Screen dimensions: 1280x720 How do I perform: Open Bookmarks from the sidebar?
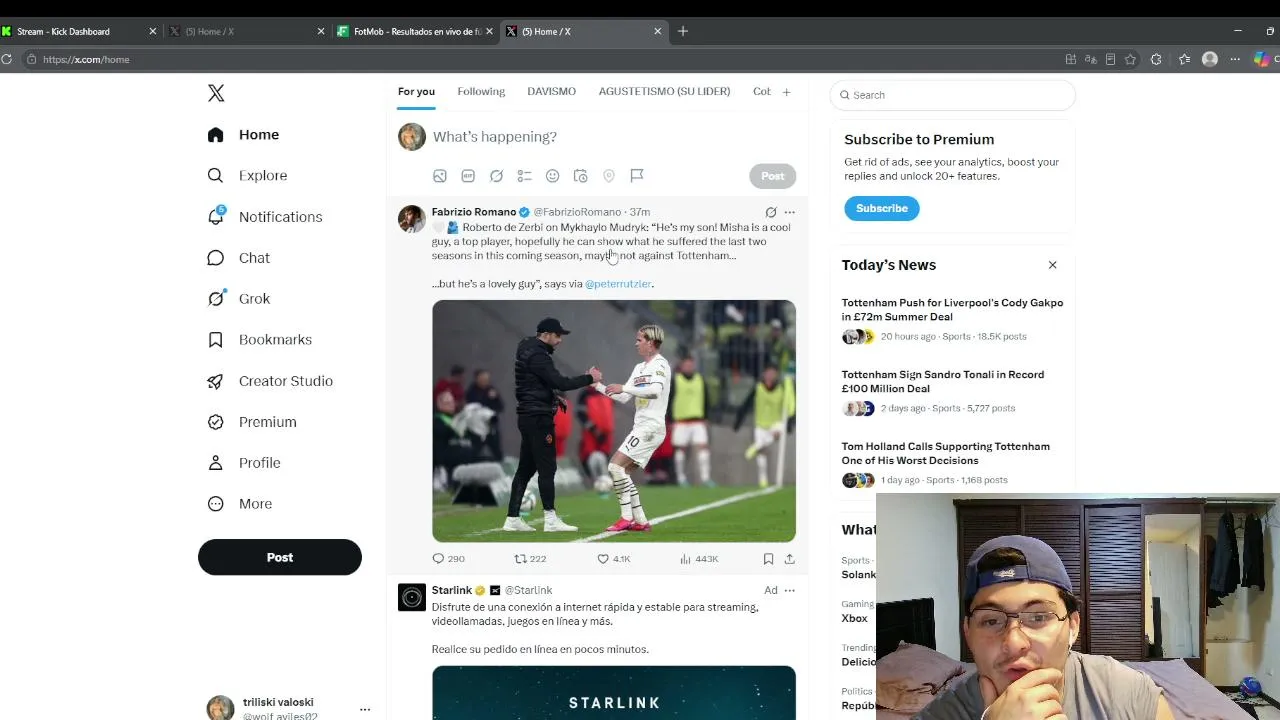[259, 340]
